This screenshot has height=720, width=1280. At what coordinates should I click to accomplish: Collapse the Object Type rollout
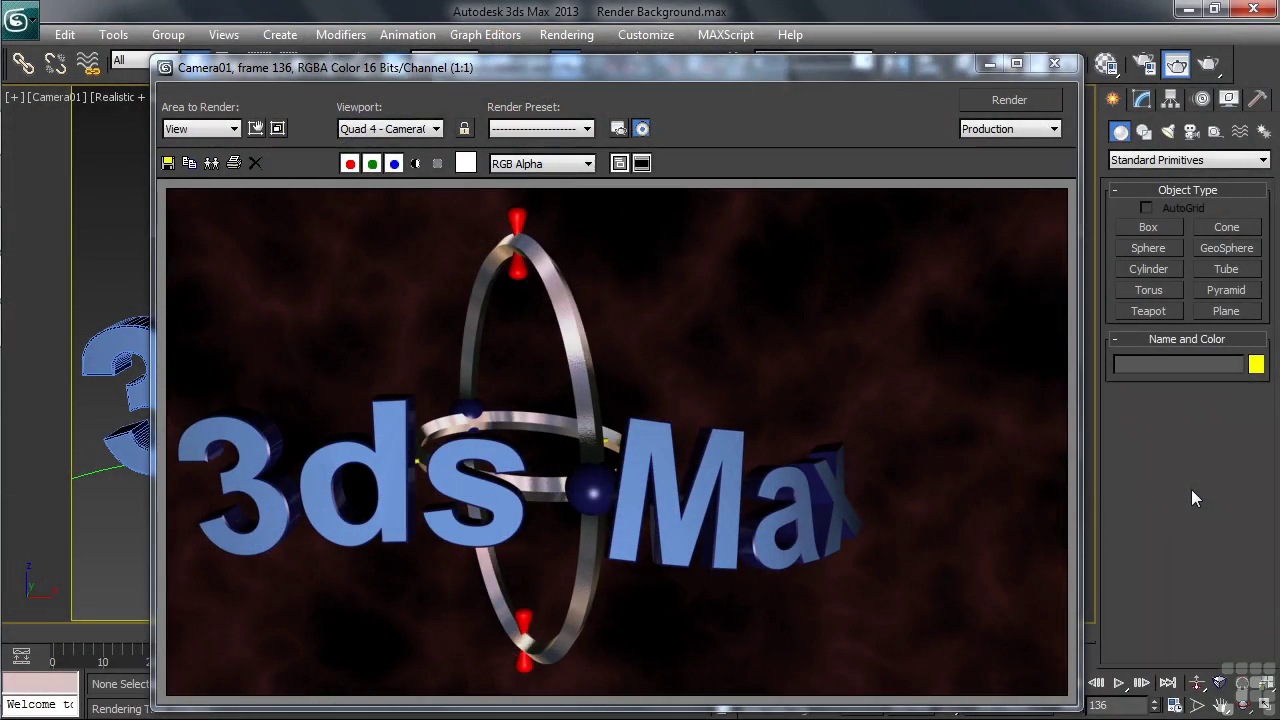coord(1187,190)
